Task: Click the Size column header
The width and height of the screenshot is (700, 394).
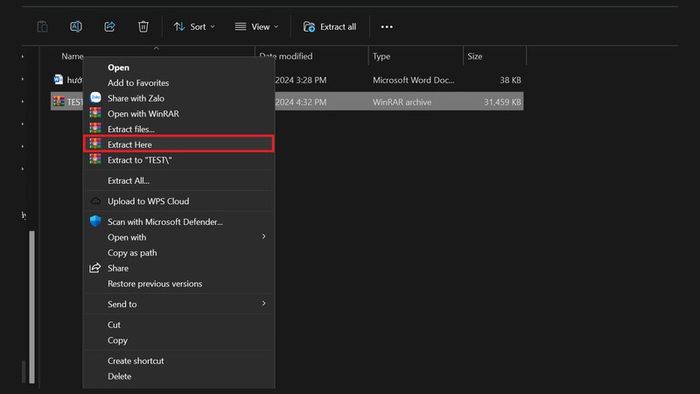Action: click(x=475, y=56)
